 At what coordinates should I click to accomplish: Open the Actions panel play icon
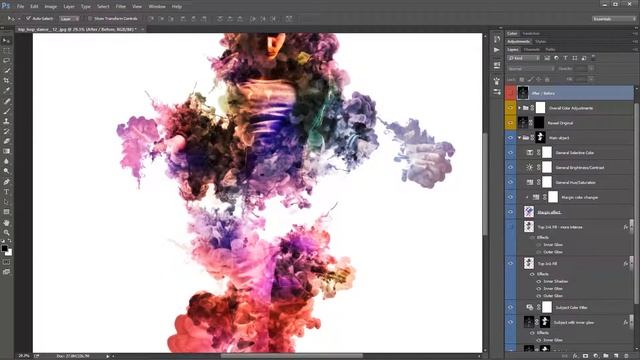[x=497, y=50]
